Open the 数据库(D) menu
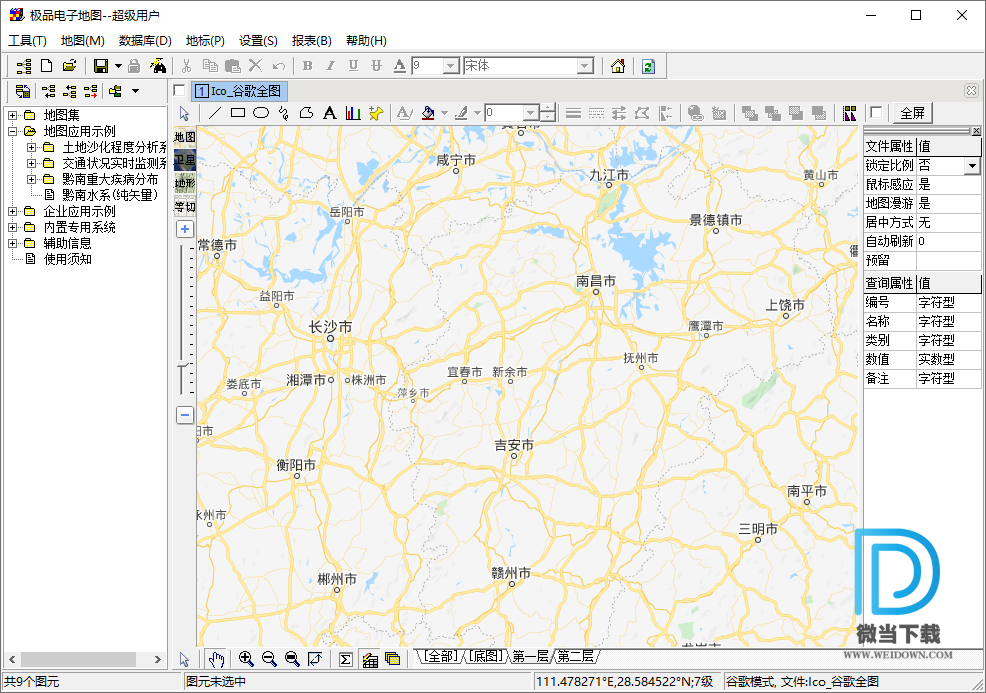Viewport: 986px width, 693px height. tap(145, 41)
